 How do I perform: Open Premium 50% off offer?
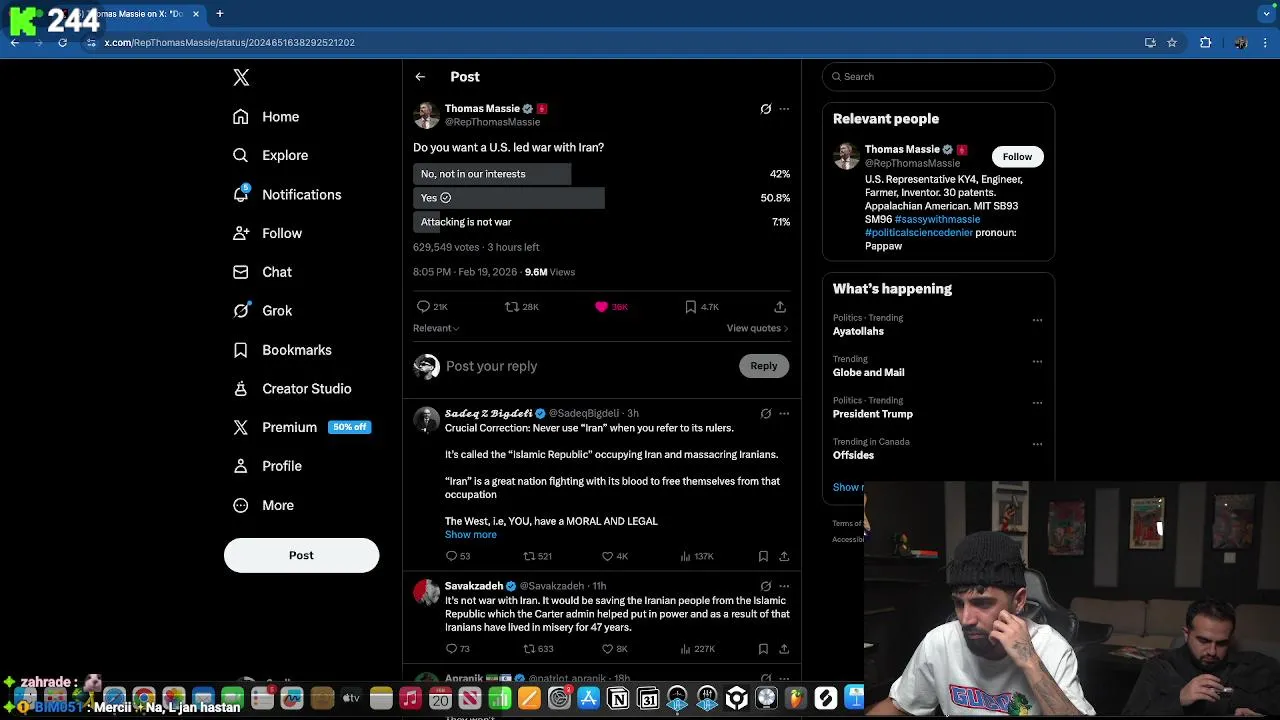[302, 427]
